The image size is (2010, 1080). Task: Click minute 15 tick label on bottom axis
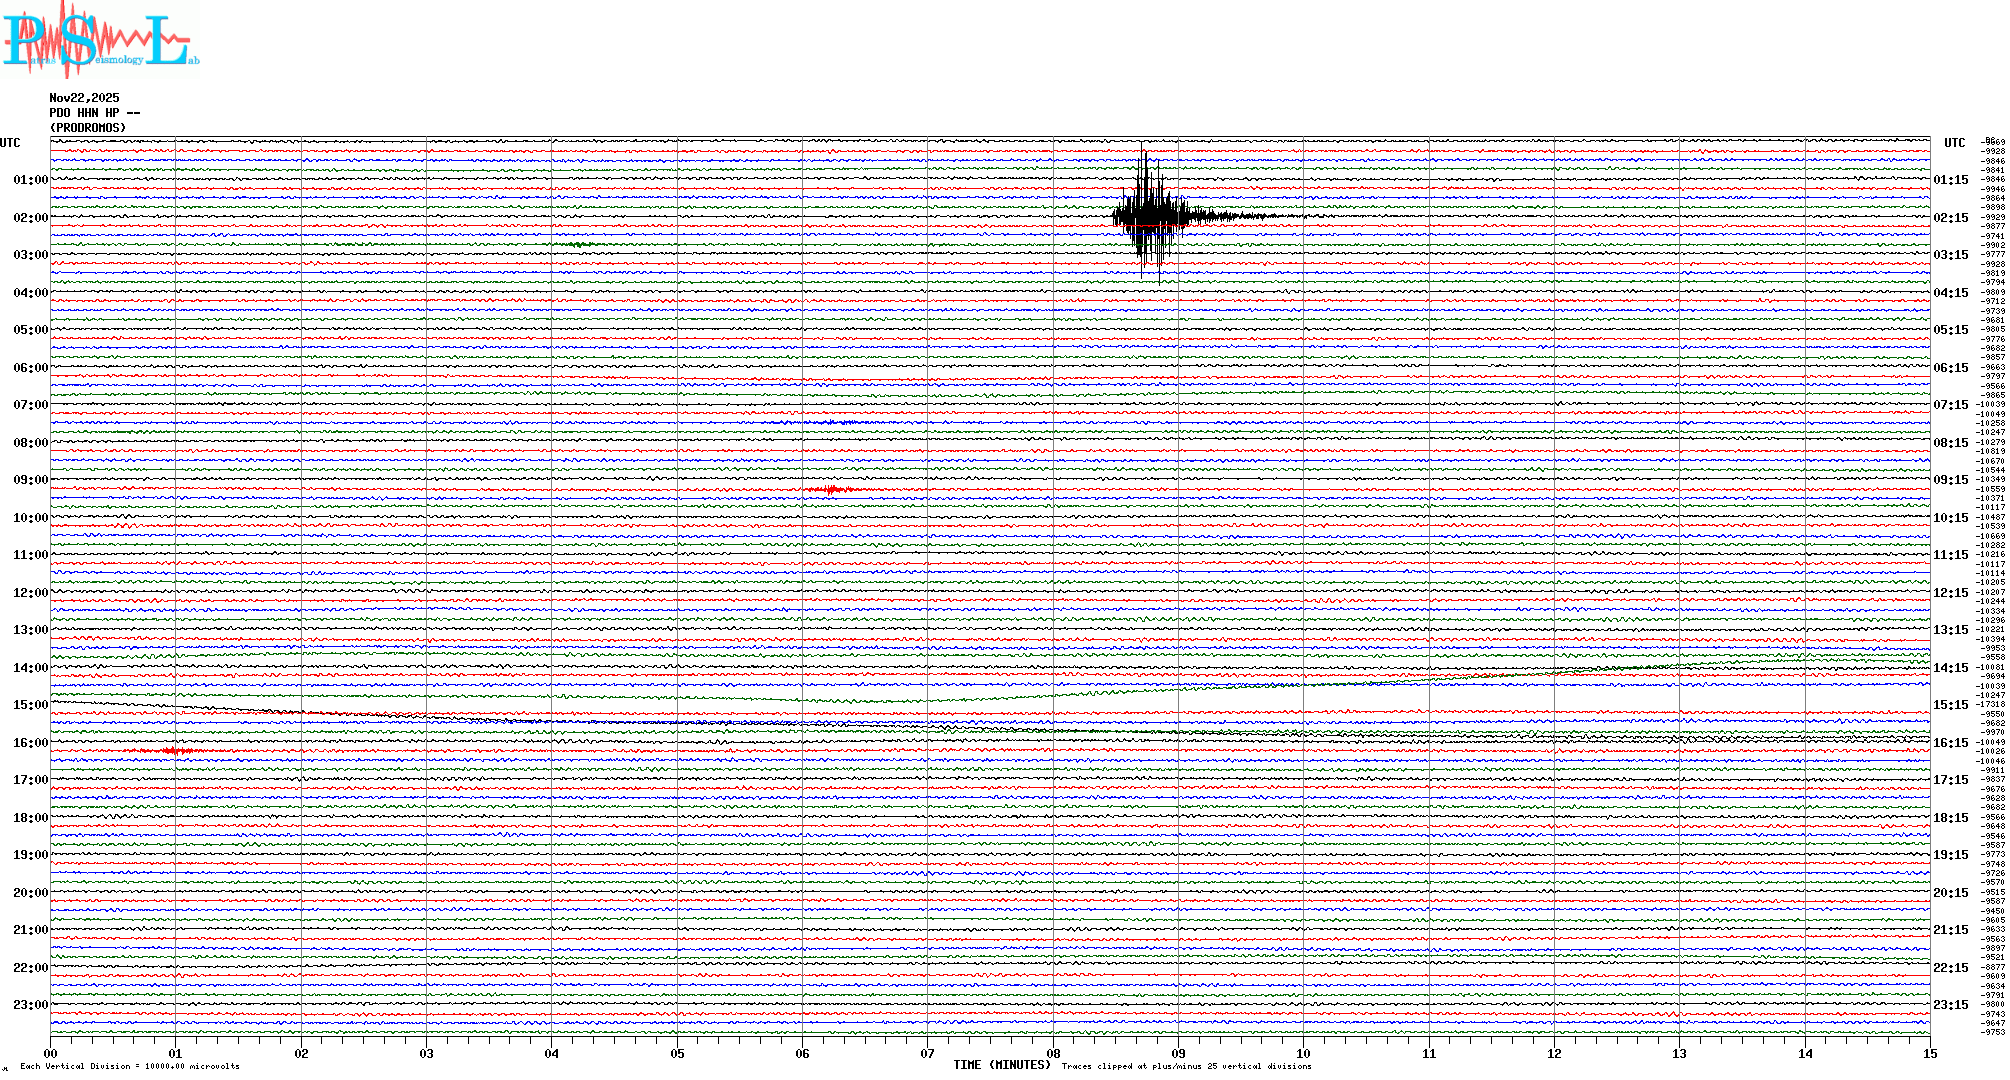click(x=1929, y=1053)
